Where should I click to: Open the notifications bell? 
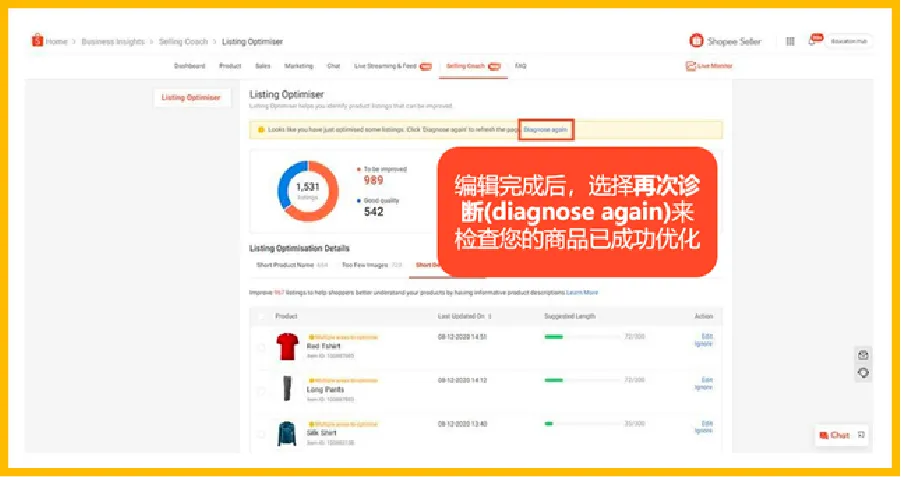[x=812, y=41]
